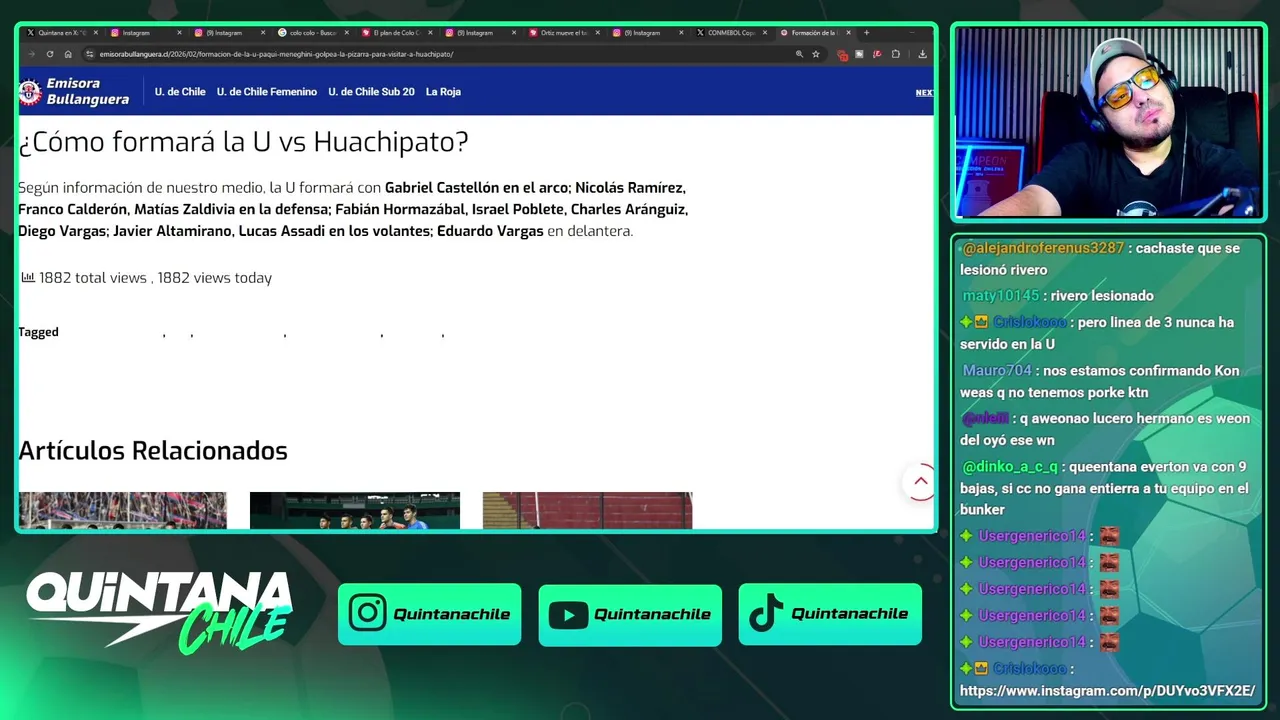Click the NEXT link in the header
The image size is (1280, 720).
[x=924, y=93]
